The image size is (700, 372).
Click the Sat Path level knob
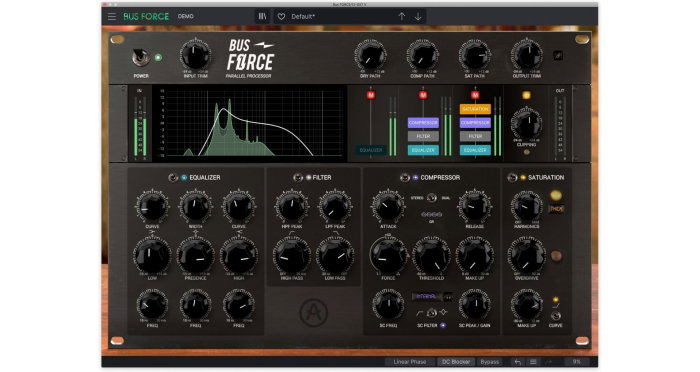click(475, 55)
